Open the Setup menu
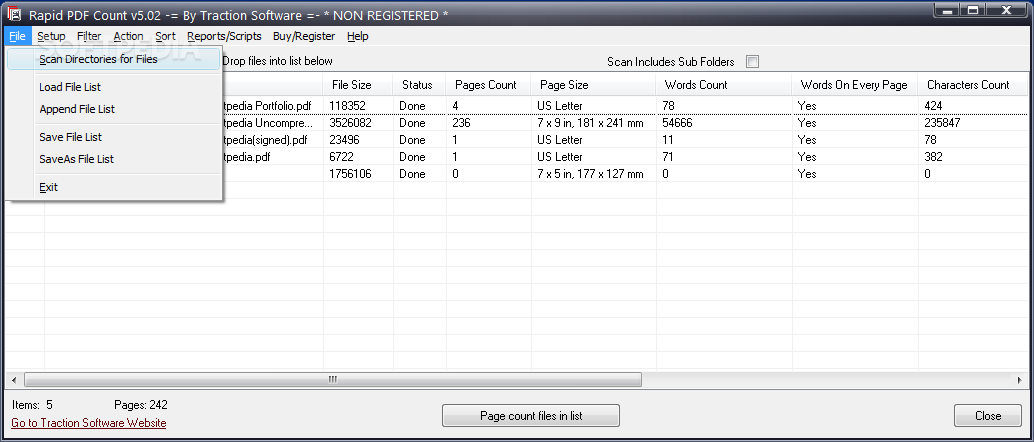 (x=51, y=36)
